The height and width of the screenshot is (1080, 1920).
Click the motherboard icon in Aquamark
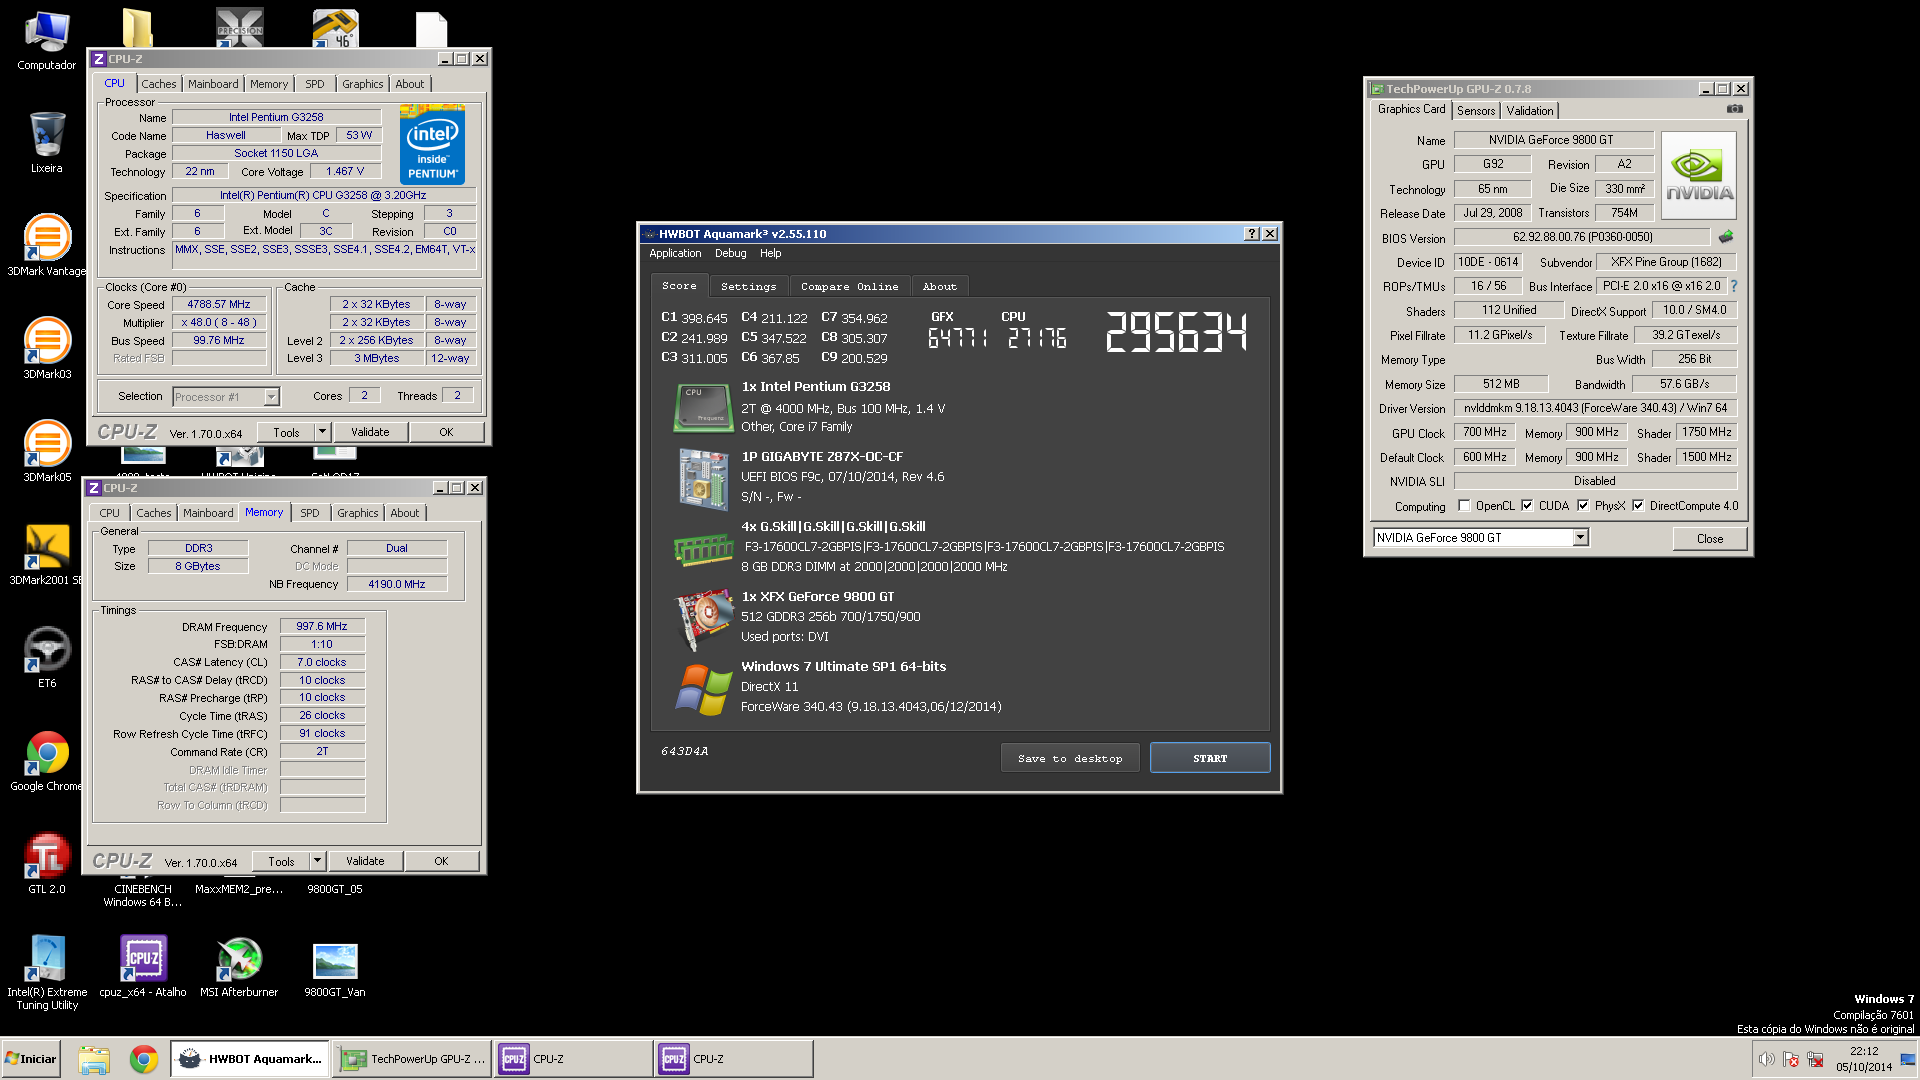click(703, 479)
